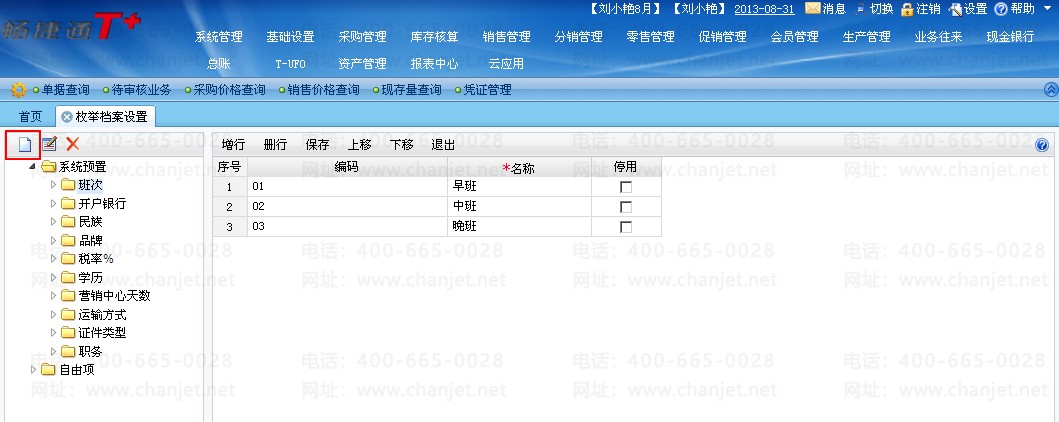Screen dimensions: 1059x422
Task: Click the 自由项 folder icon
Action: pyautogui.click(x=47, y=370)
